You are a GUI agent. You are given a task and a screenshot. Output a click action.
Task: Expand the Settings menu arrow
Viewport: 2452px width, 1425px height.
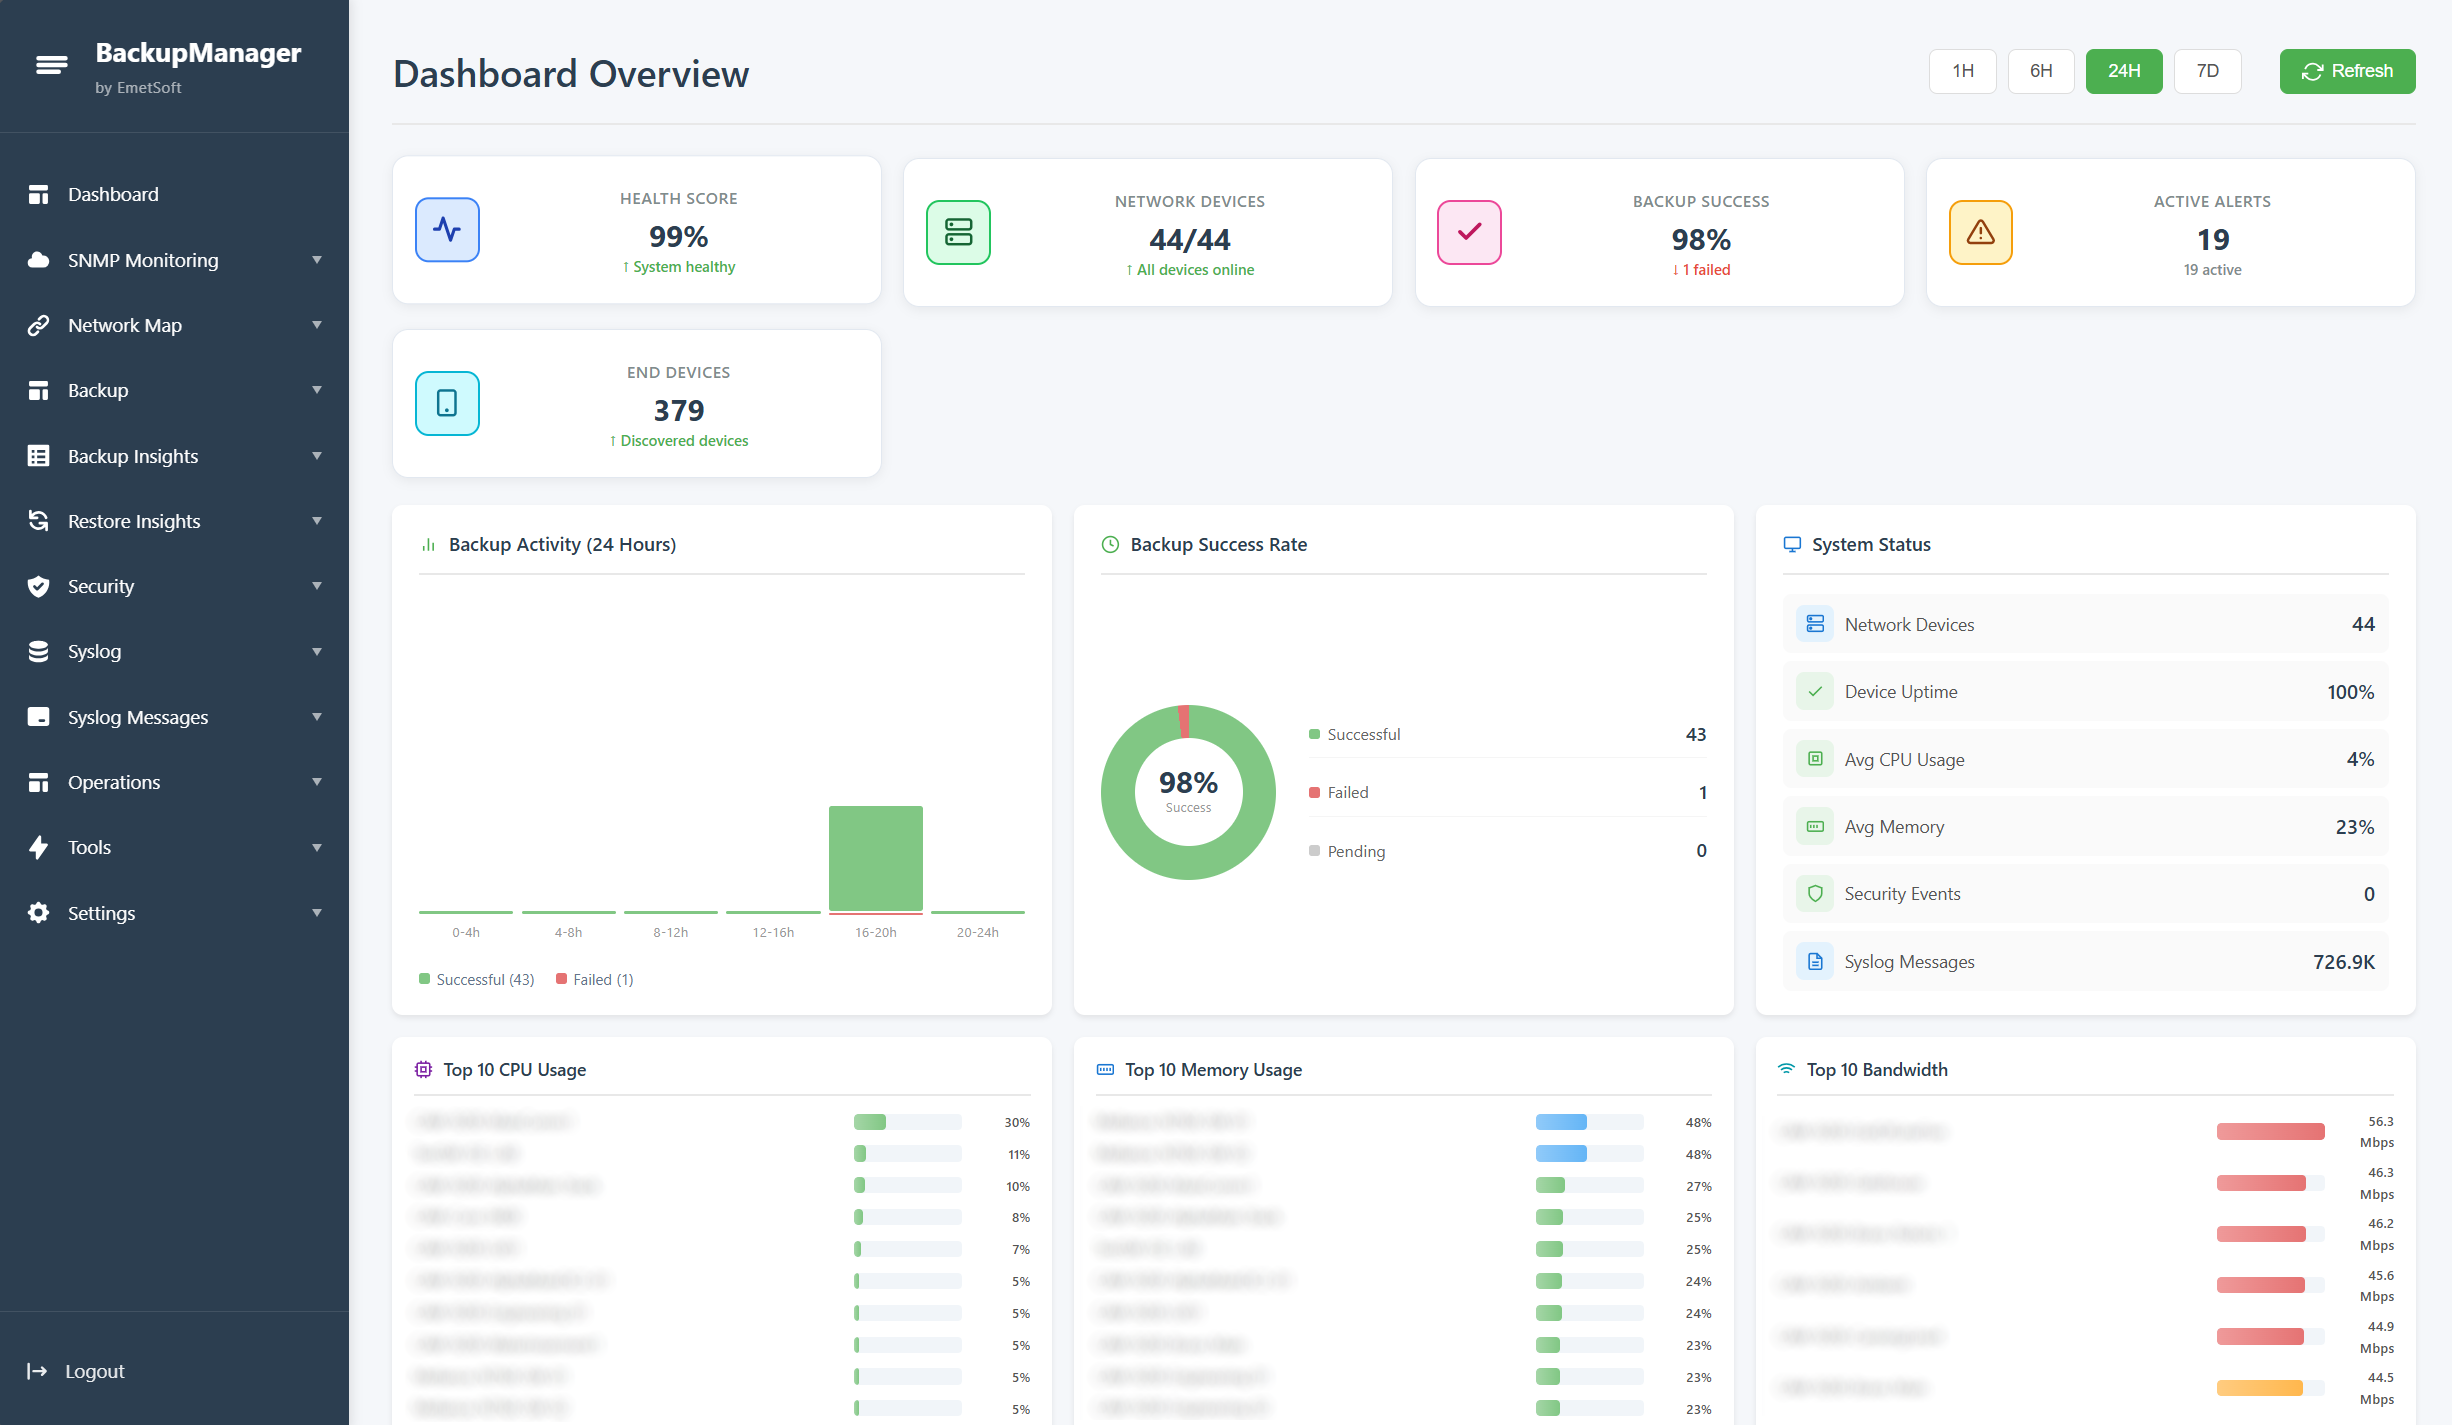point(317,913)
